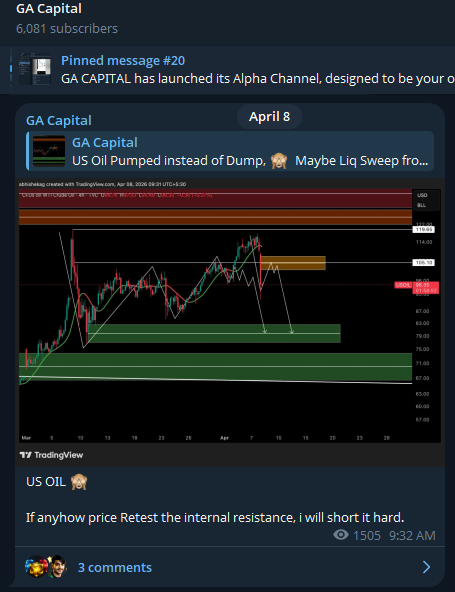The image size is (455, 592).
Task: Click the eye views icon next to 1505
Action: (x=341, y=535)
